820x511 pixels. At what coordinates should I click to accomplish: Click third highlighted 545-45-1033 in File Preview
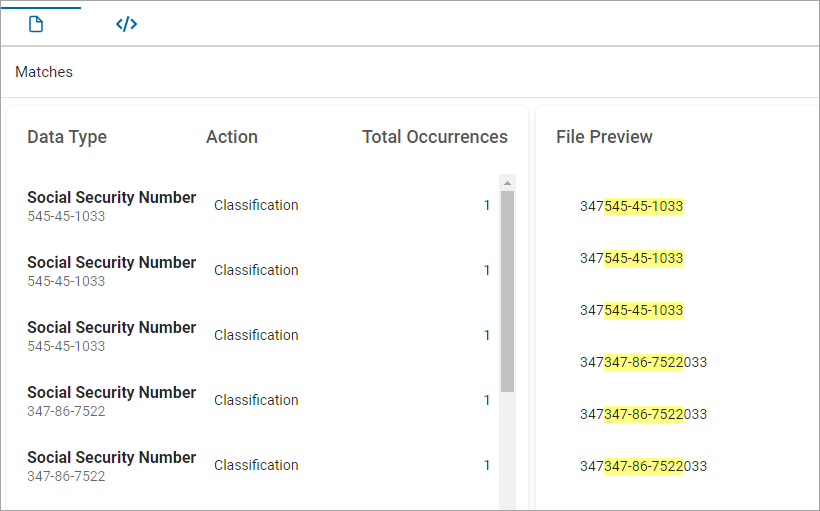click(x=643, y=310)
